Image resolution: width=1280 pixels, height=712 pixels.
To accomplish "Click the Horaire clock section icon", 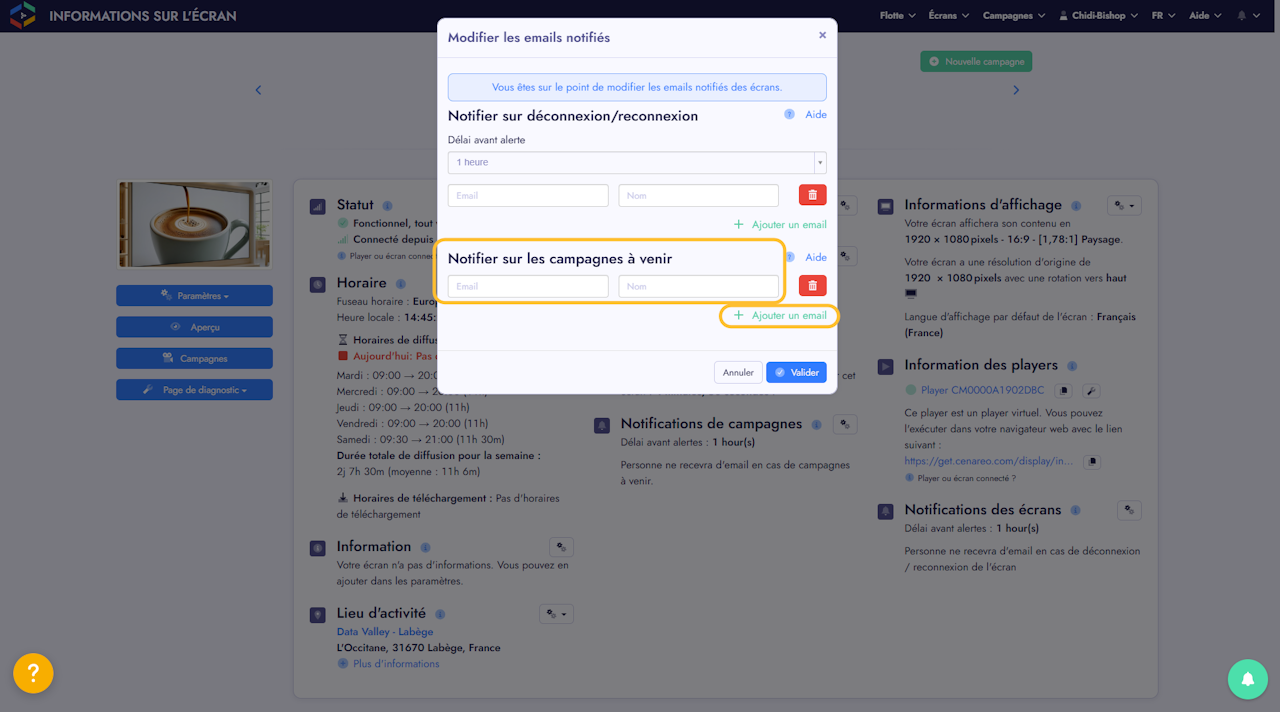I will pyautogui.click(x=318, y=284).
